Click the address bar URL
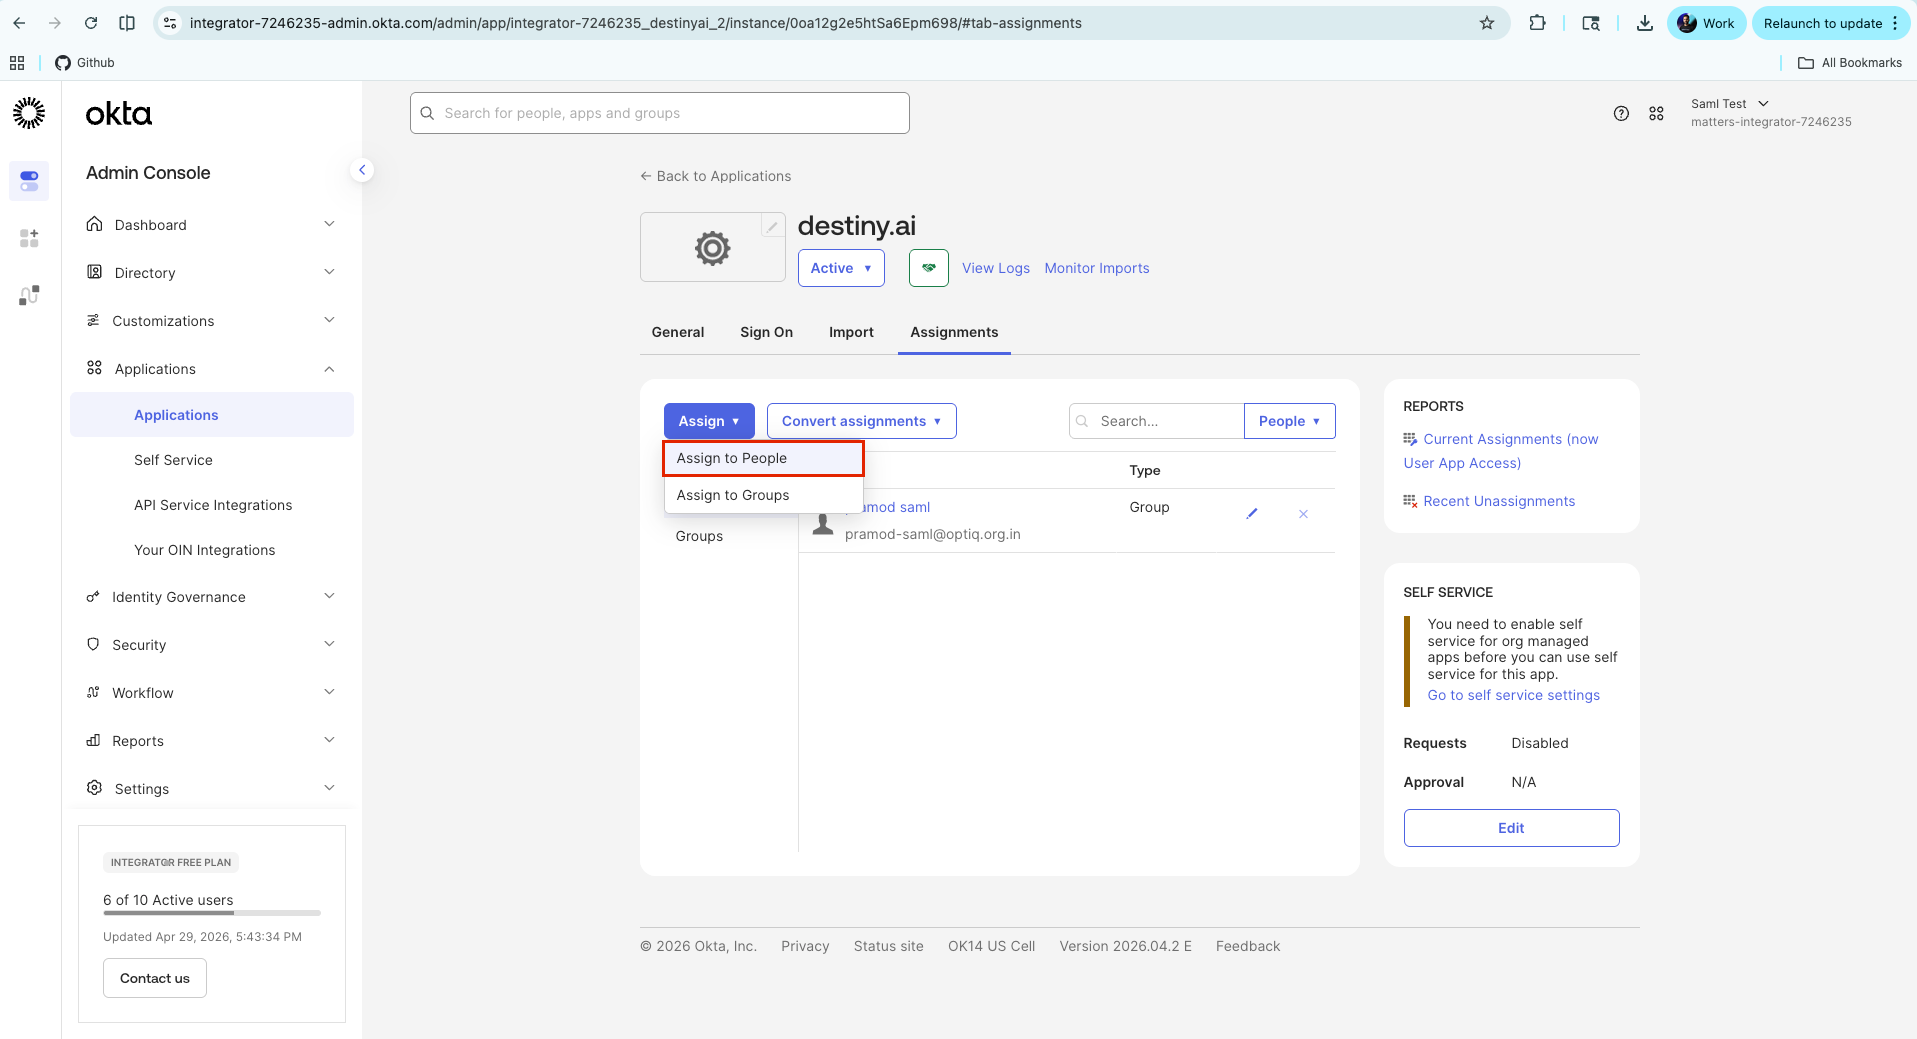Viewport: 1917px width, 1039px height. point(636,23)
